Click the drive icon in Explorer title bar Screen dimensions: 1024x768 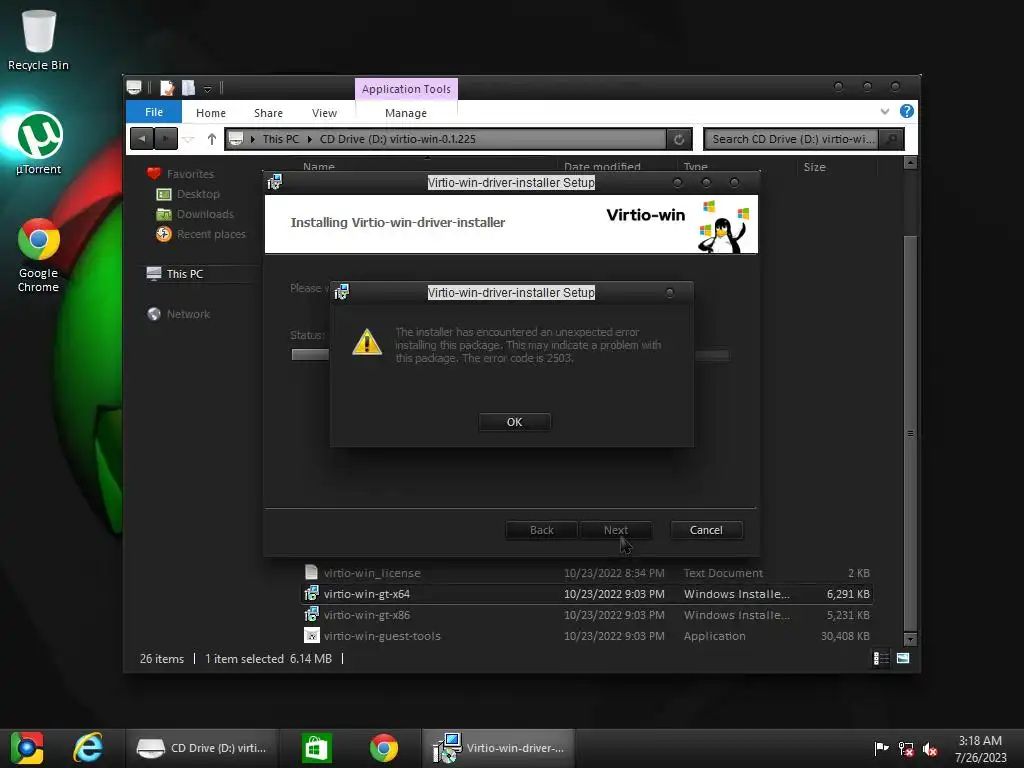[x=134, y=87]
